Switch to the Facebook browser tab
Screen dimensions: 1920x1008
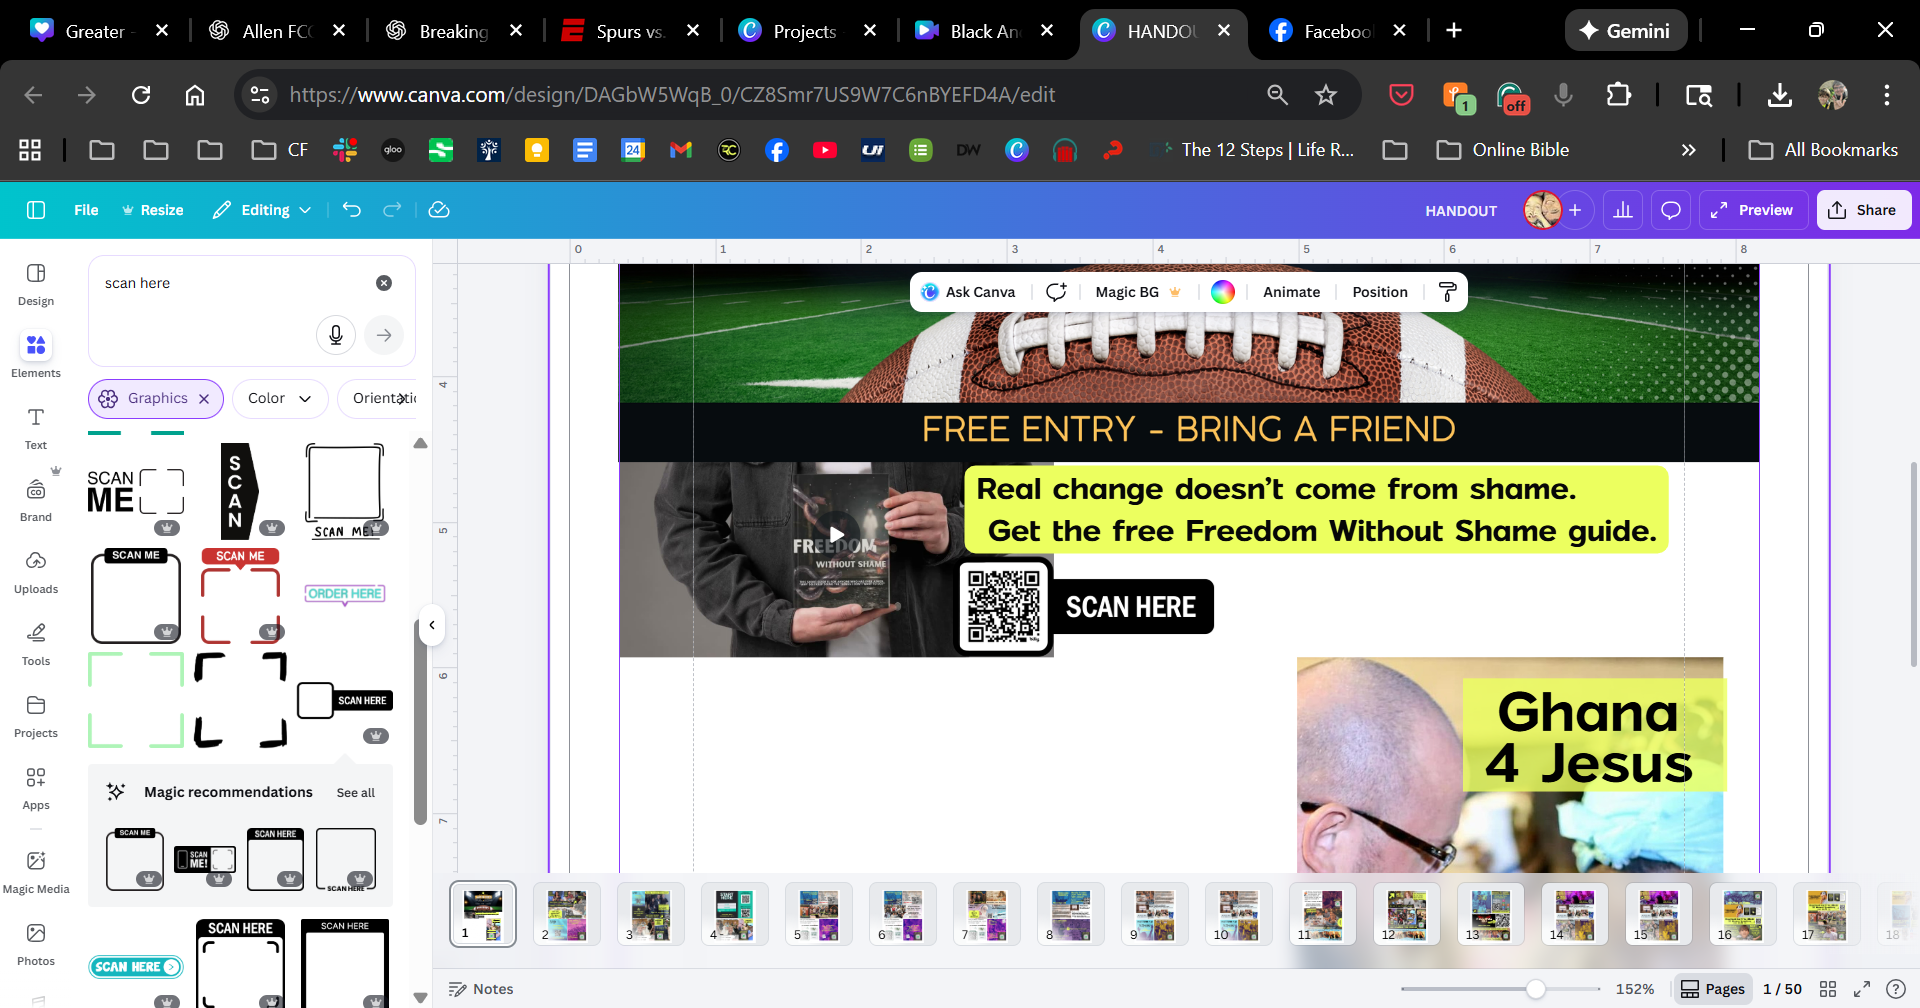point(1336,31)
